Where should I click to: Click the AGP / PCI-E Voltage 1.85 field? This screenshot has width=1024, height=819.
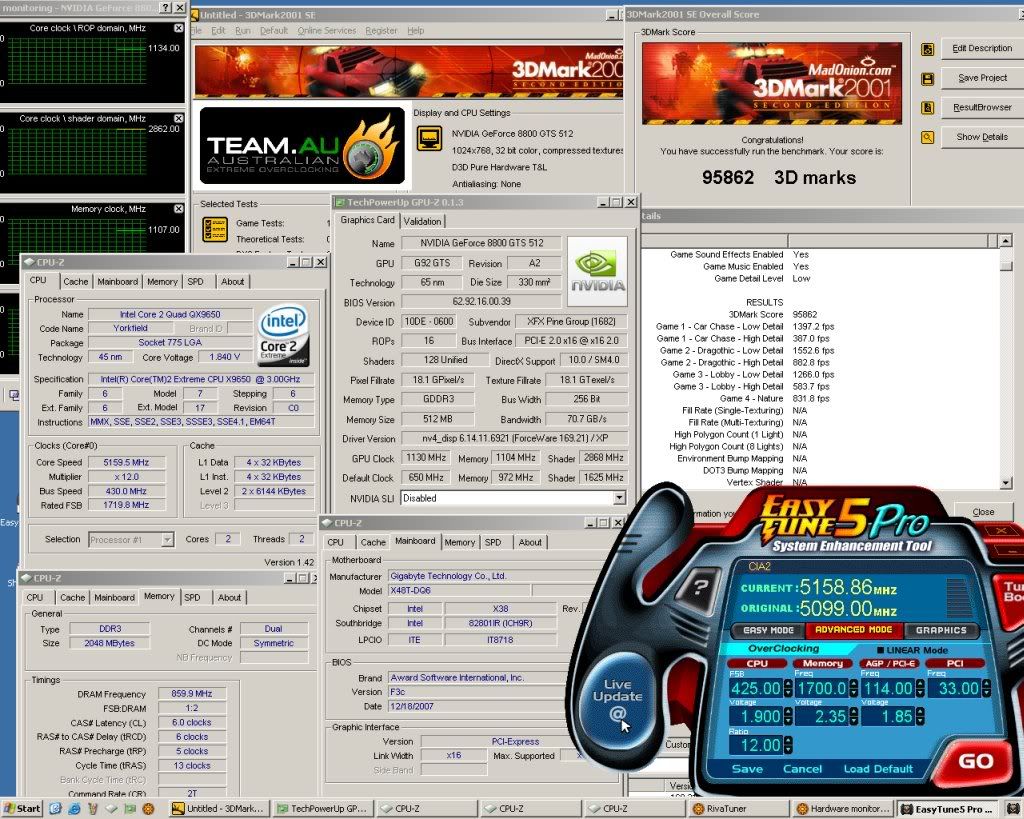coord(888,716)
